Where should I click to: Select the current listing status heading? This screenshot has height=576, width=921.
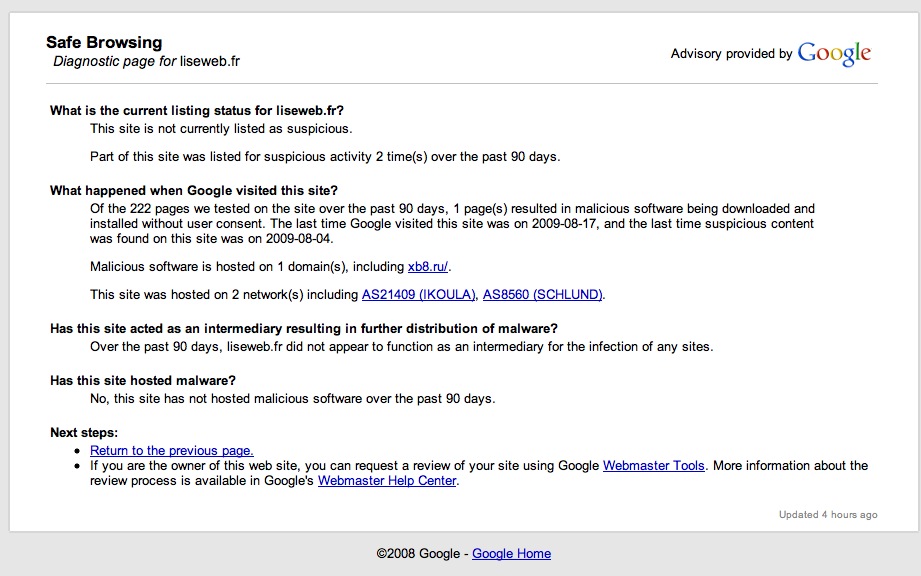203,110
